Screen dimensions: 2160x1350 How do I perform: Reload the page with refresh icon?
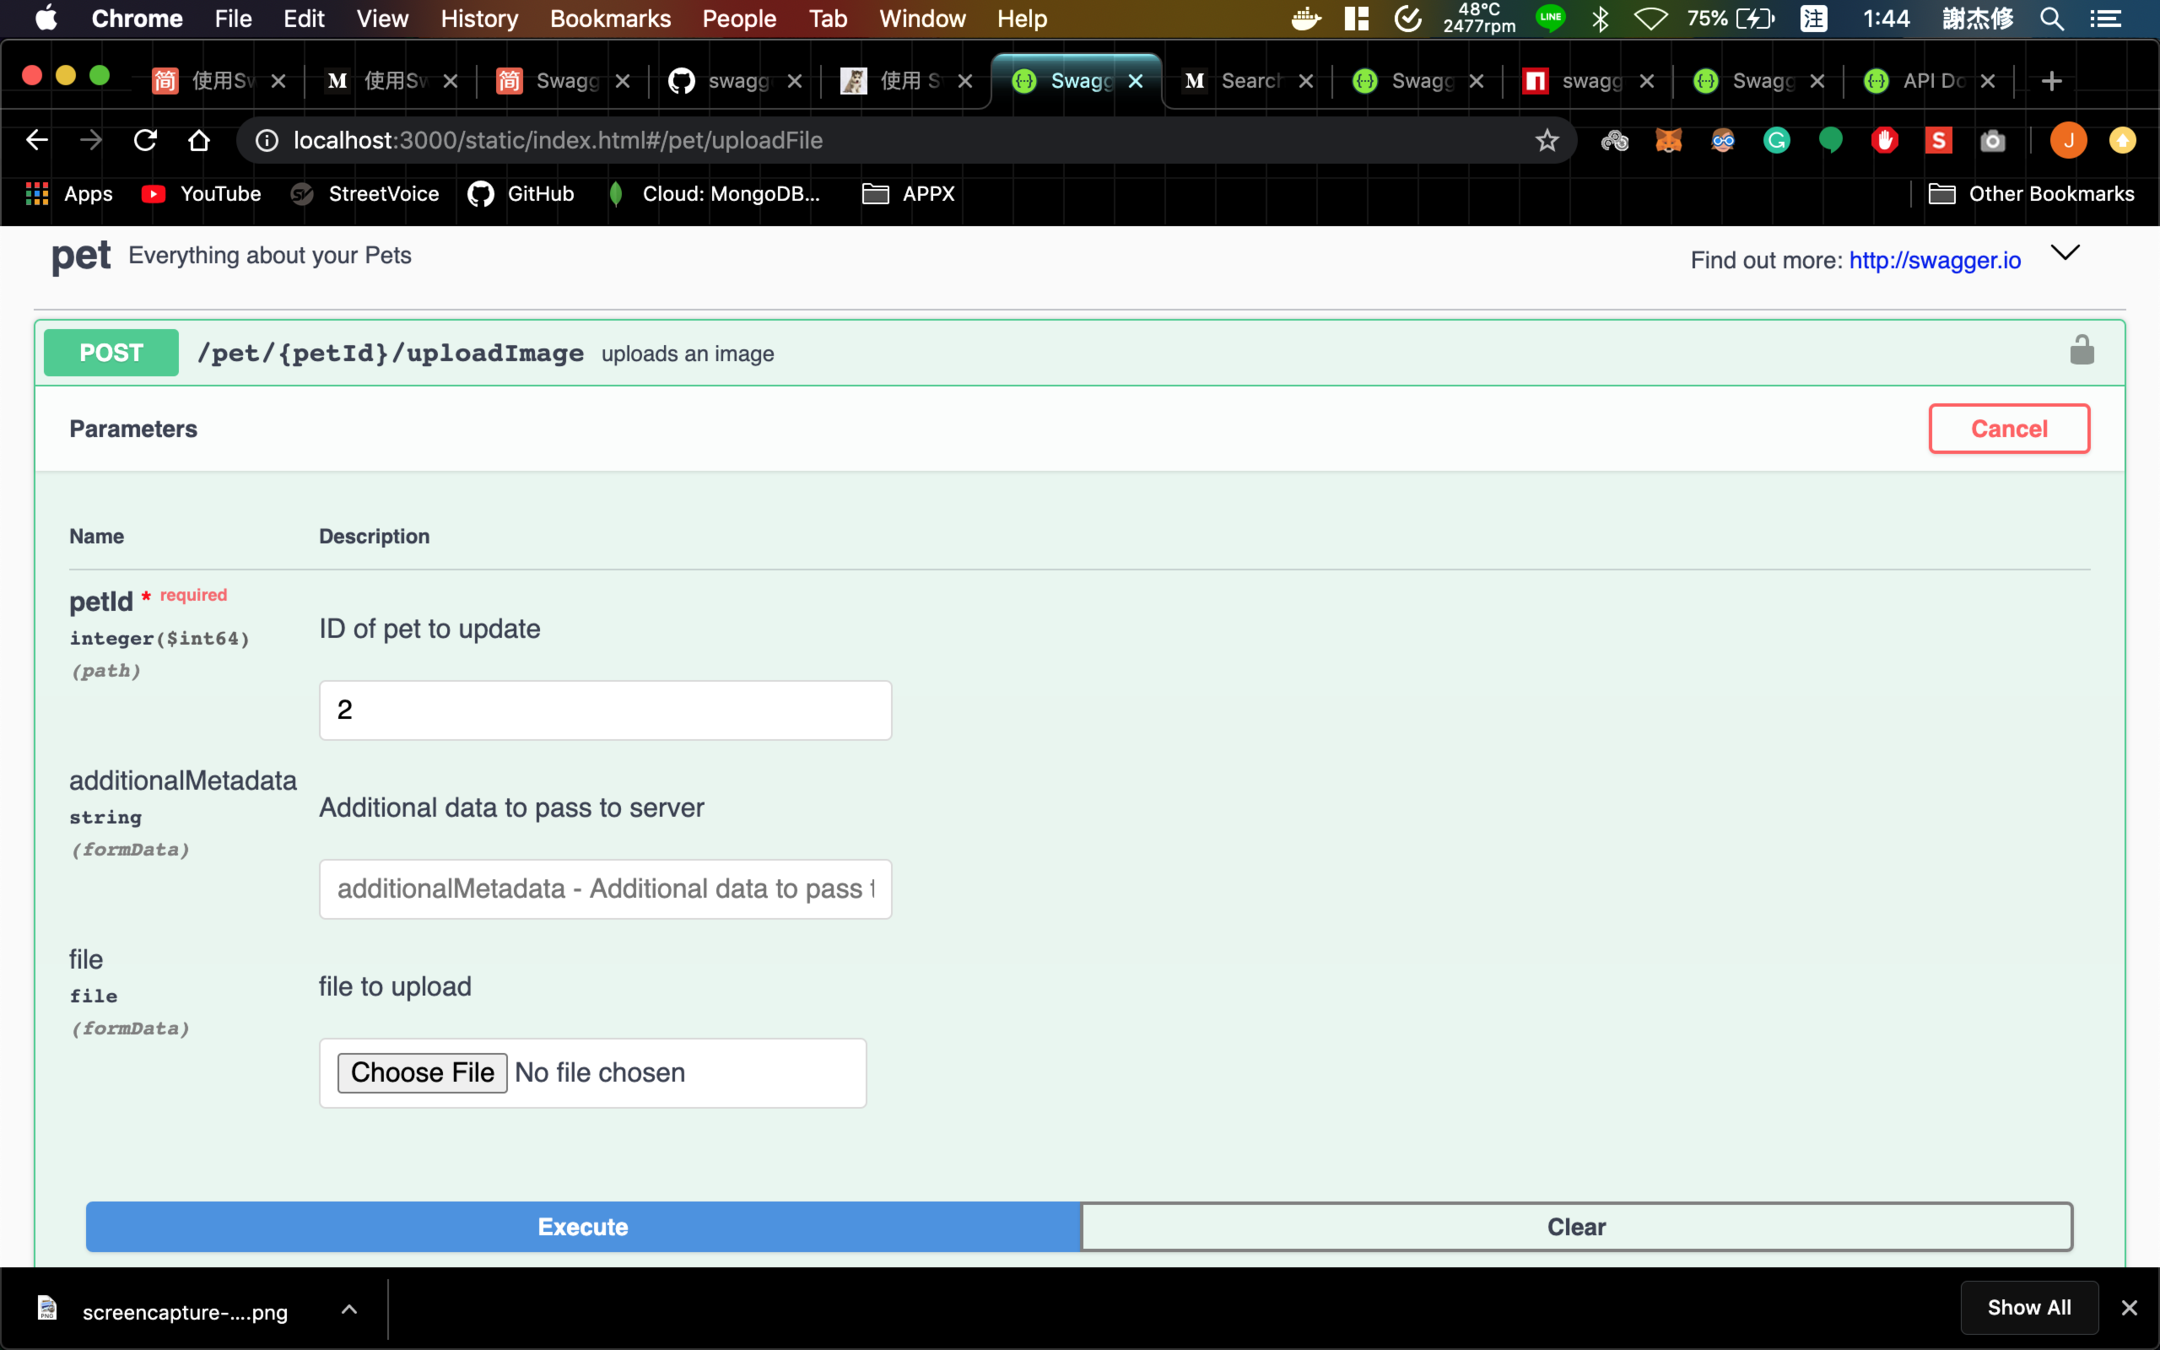click(146, 141)
